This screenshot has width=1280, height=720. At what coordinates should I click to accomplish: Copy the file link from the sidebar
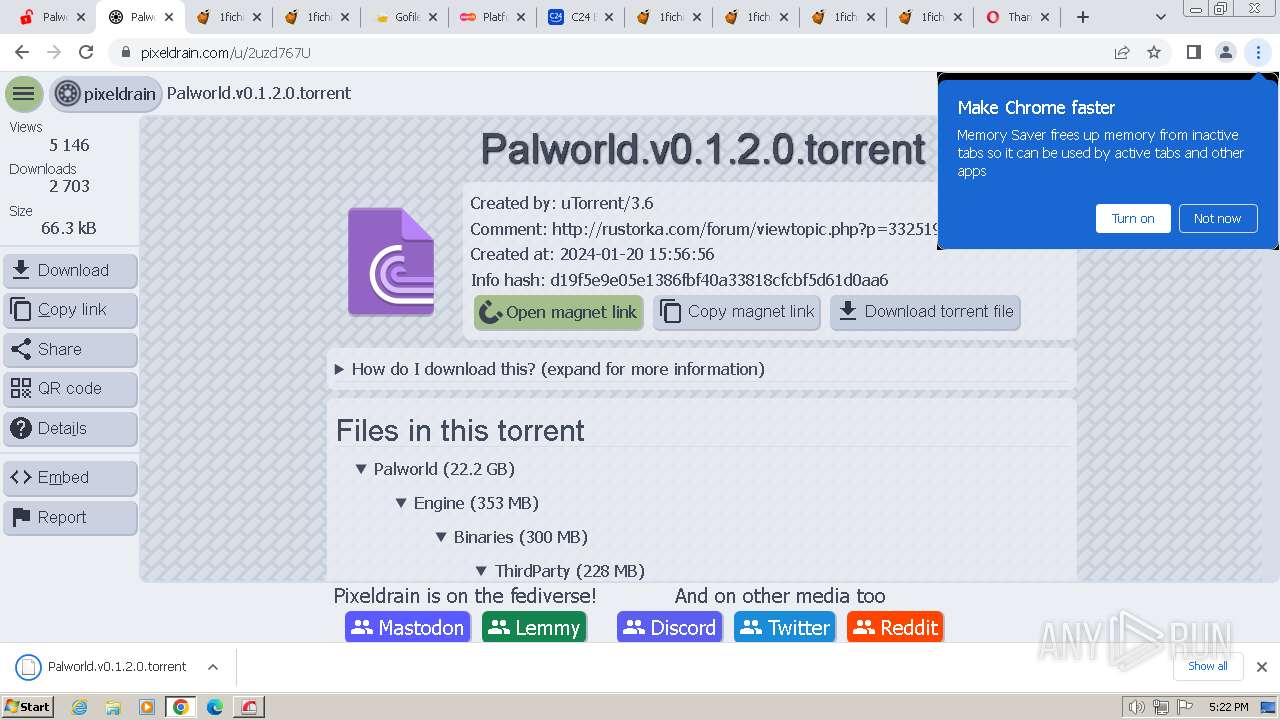click(70, 310)
